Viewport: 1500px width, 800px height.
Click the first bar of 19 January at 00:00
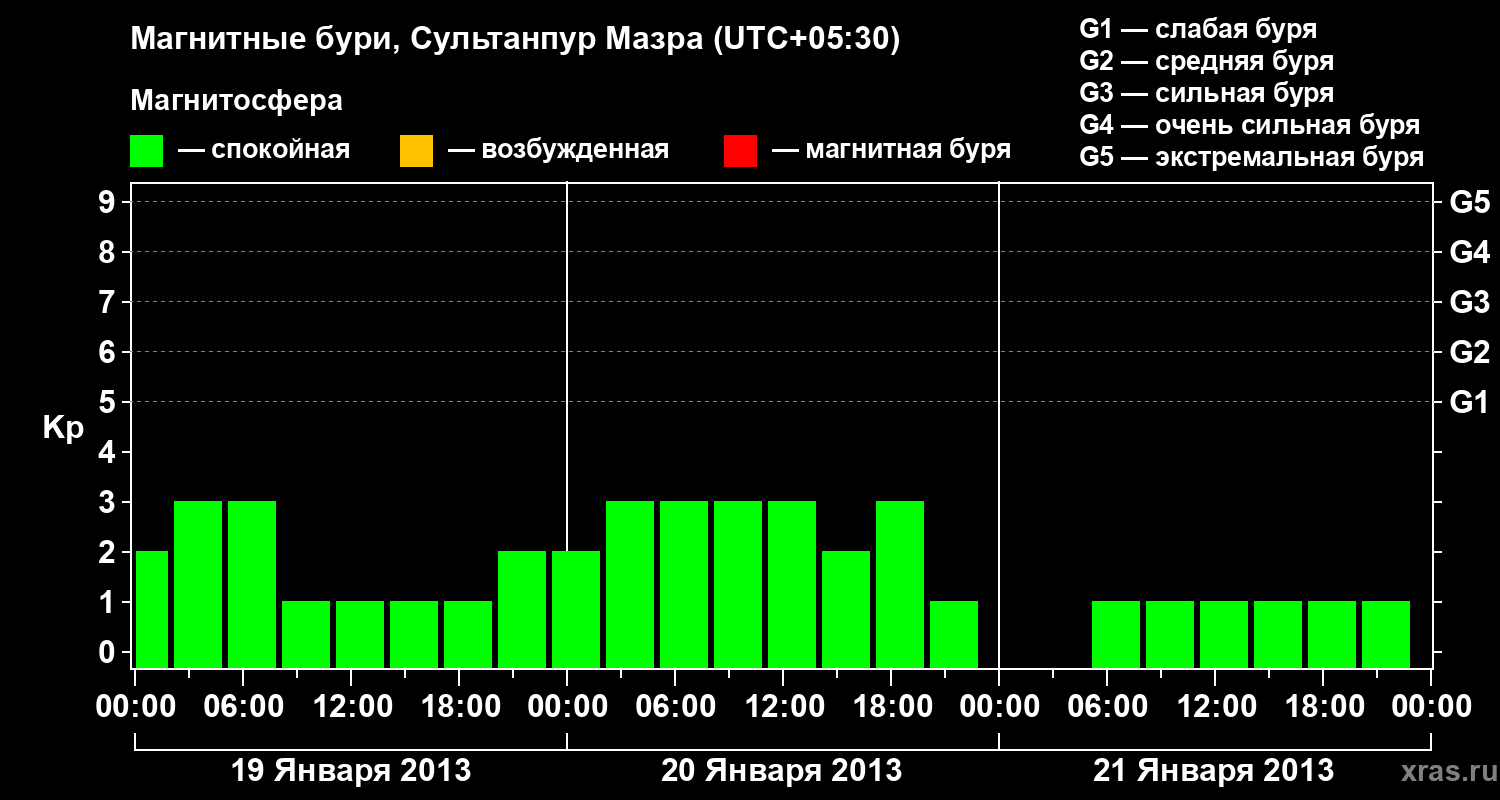tap(152, 609)
